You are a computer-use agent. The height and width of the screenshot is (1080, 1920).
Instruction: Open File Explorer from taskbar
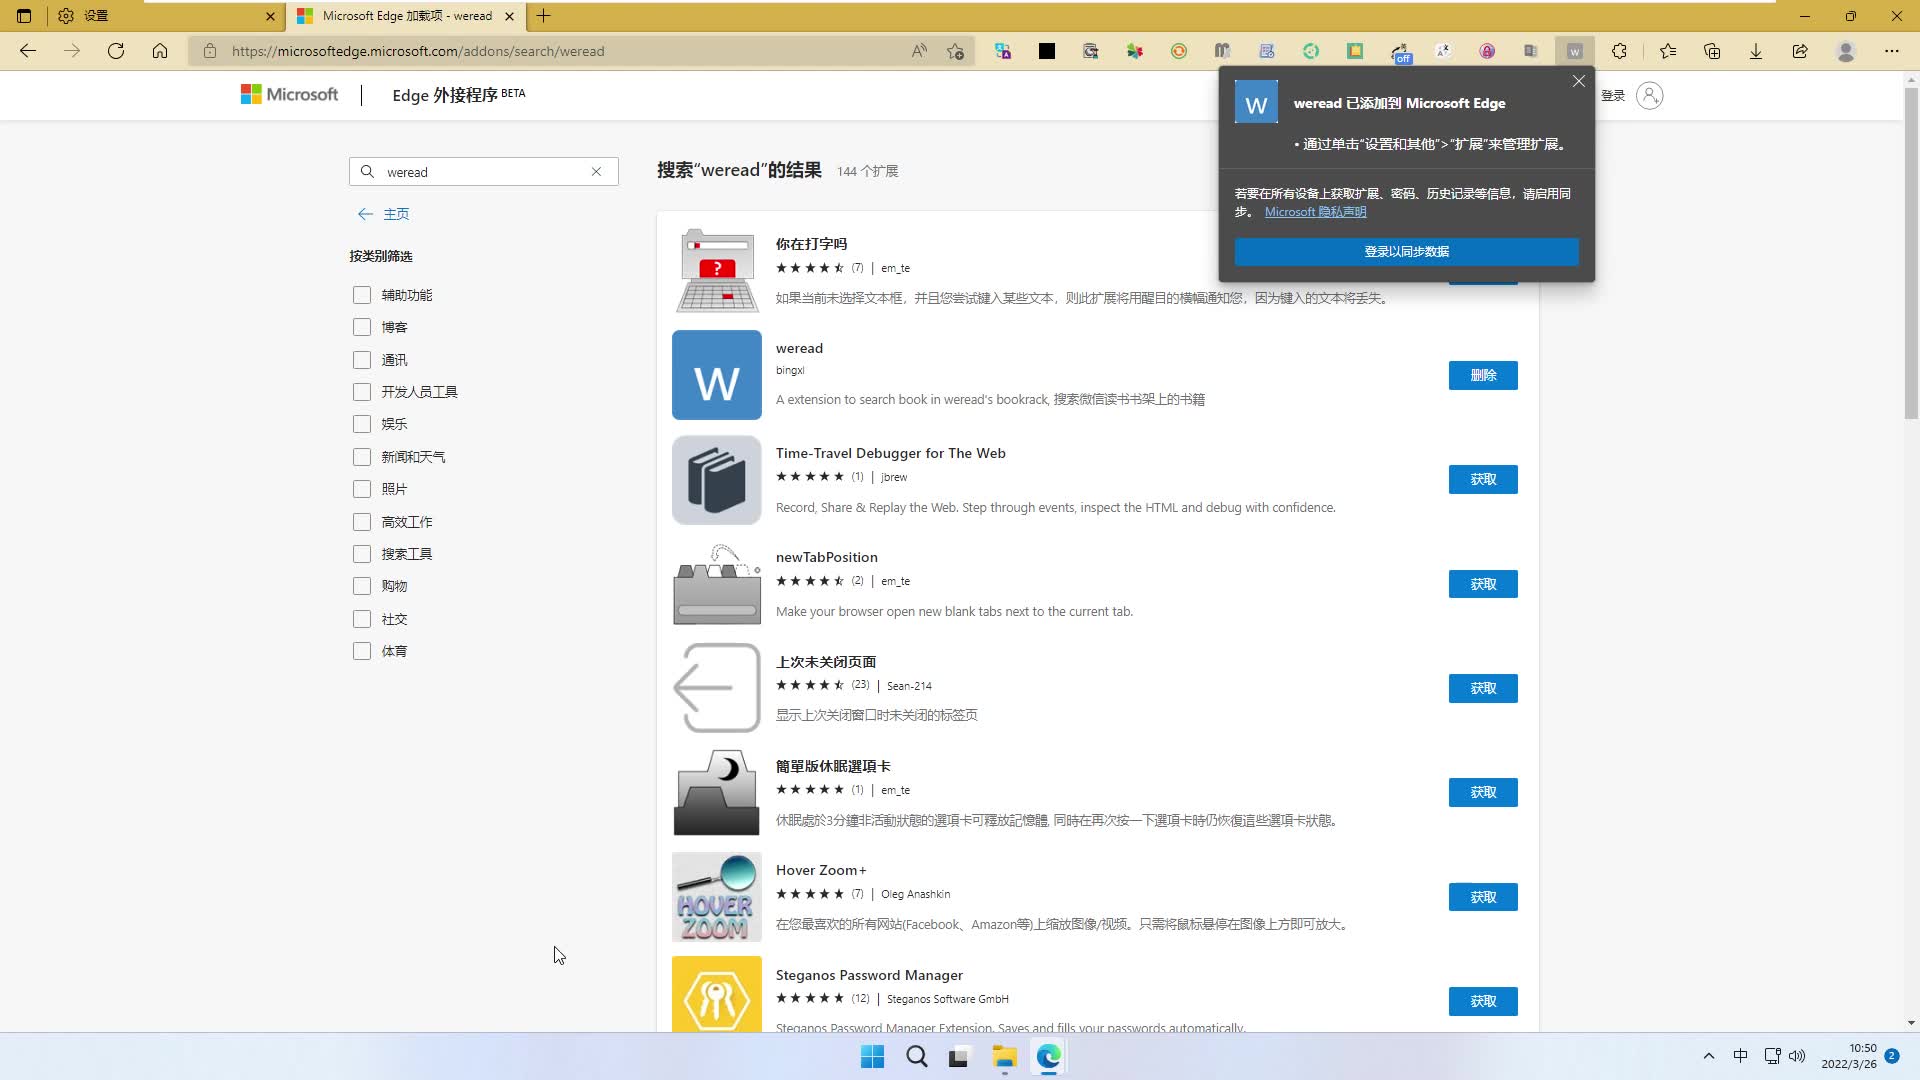tap(1004, 1057)
